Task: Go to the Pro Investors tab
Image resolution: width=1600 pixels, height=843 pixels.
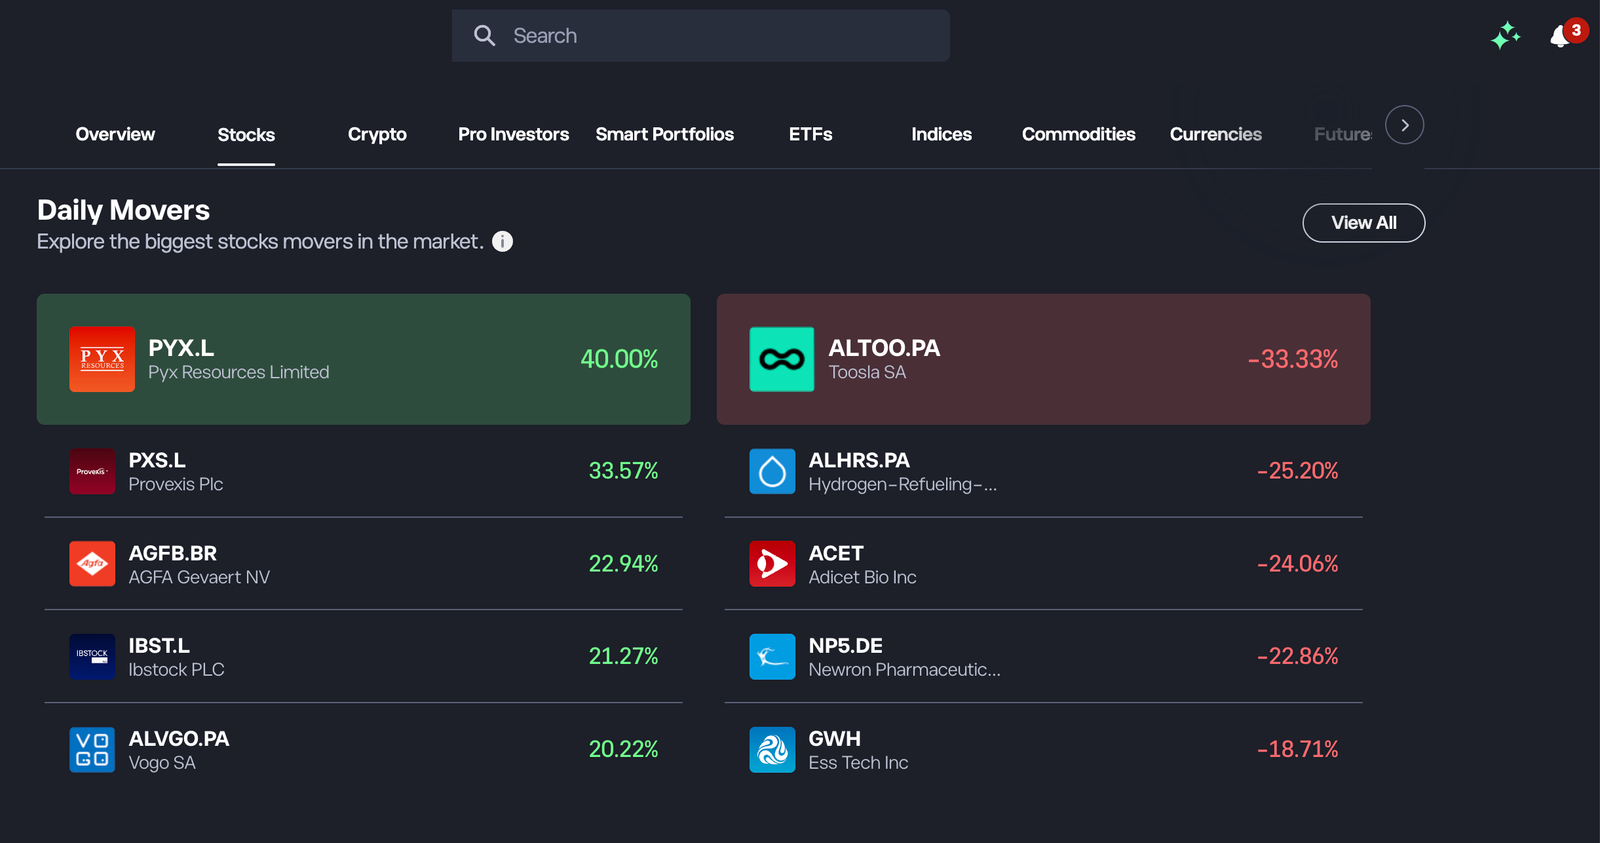Action: (513, 134)
